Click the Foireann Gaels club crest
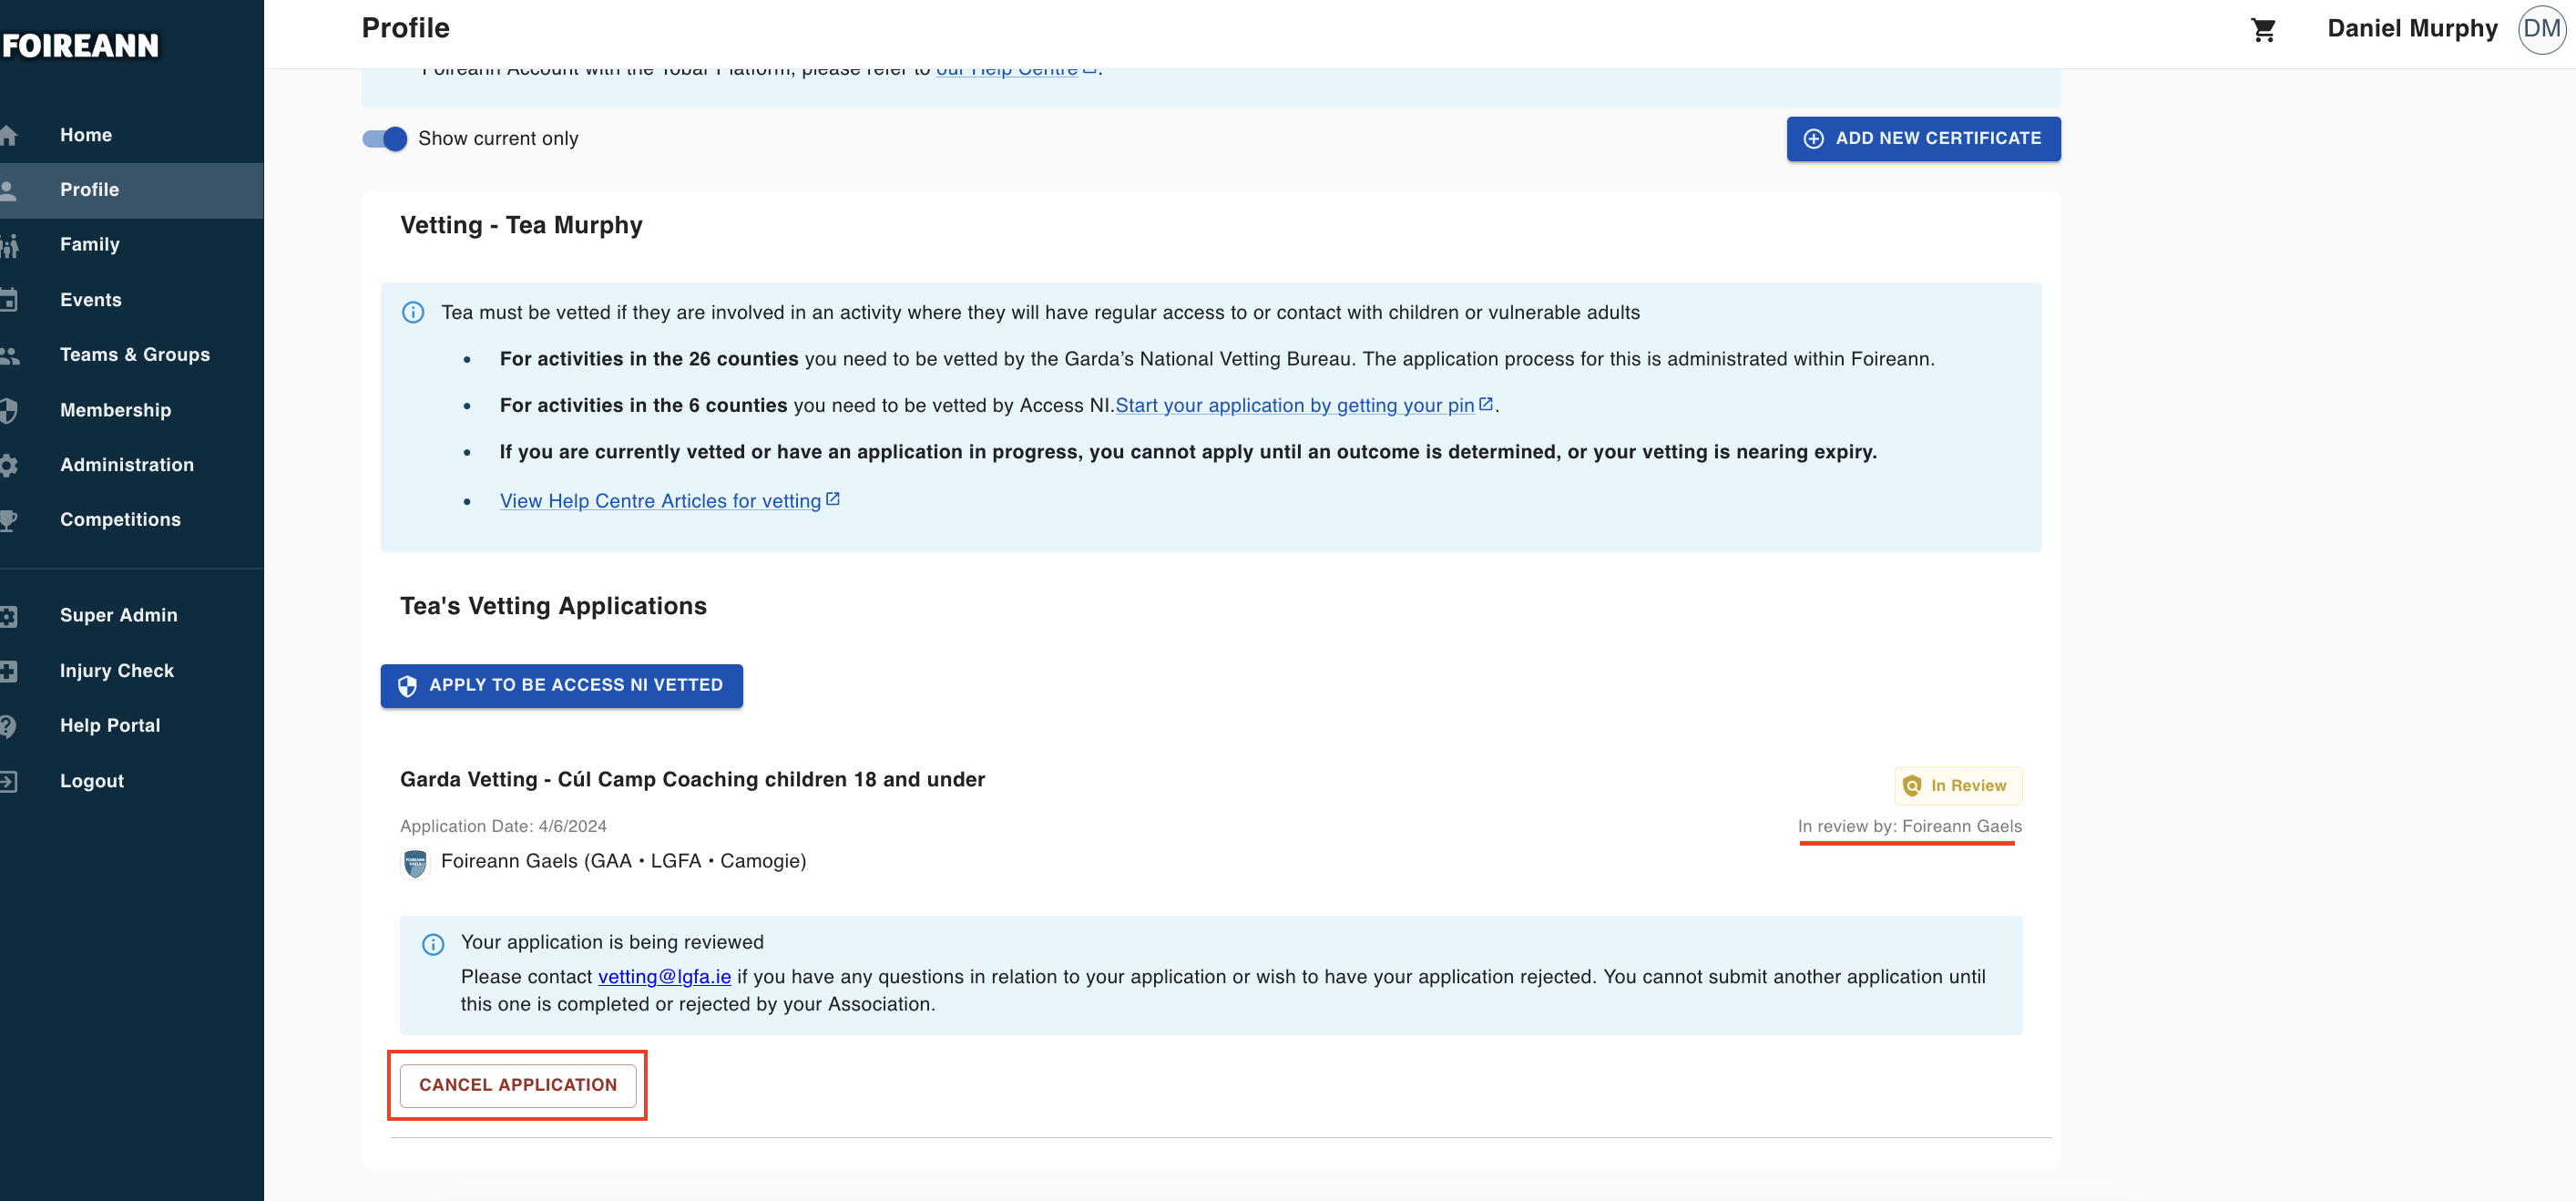 (x=415, y=862)
